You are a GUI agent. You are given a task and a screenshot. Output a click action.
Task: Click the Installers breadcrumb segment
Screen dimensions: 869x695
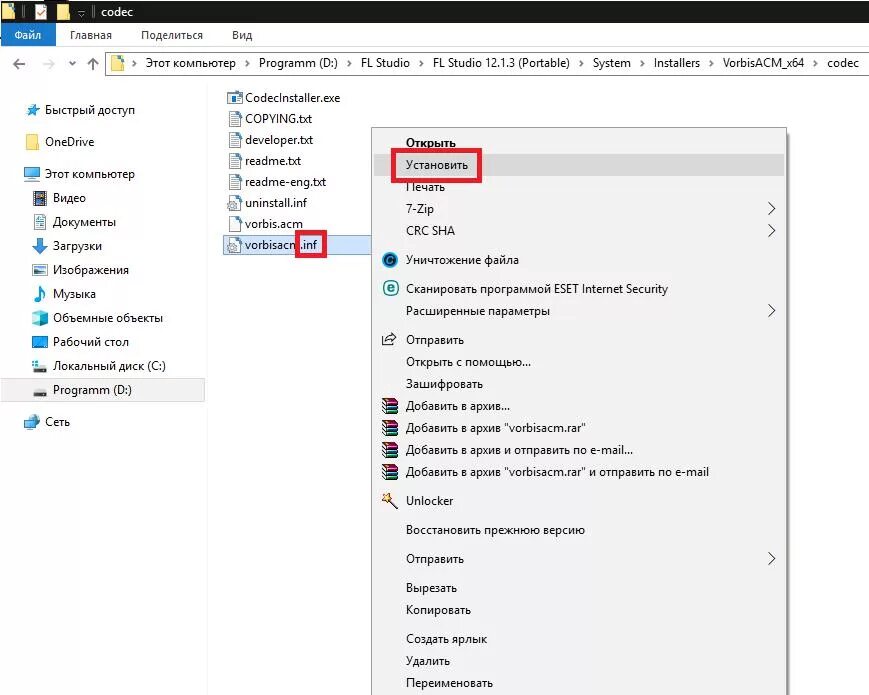pyautogui.click(x=677, y=63)
